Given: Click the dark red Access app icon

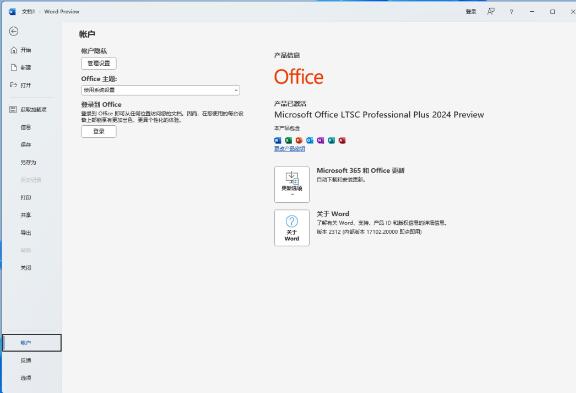Looking at the screenshot, I should pos(342,140).
